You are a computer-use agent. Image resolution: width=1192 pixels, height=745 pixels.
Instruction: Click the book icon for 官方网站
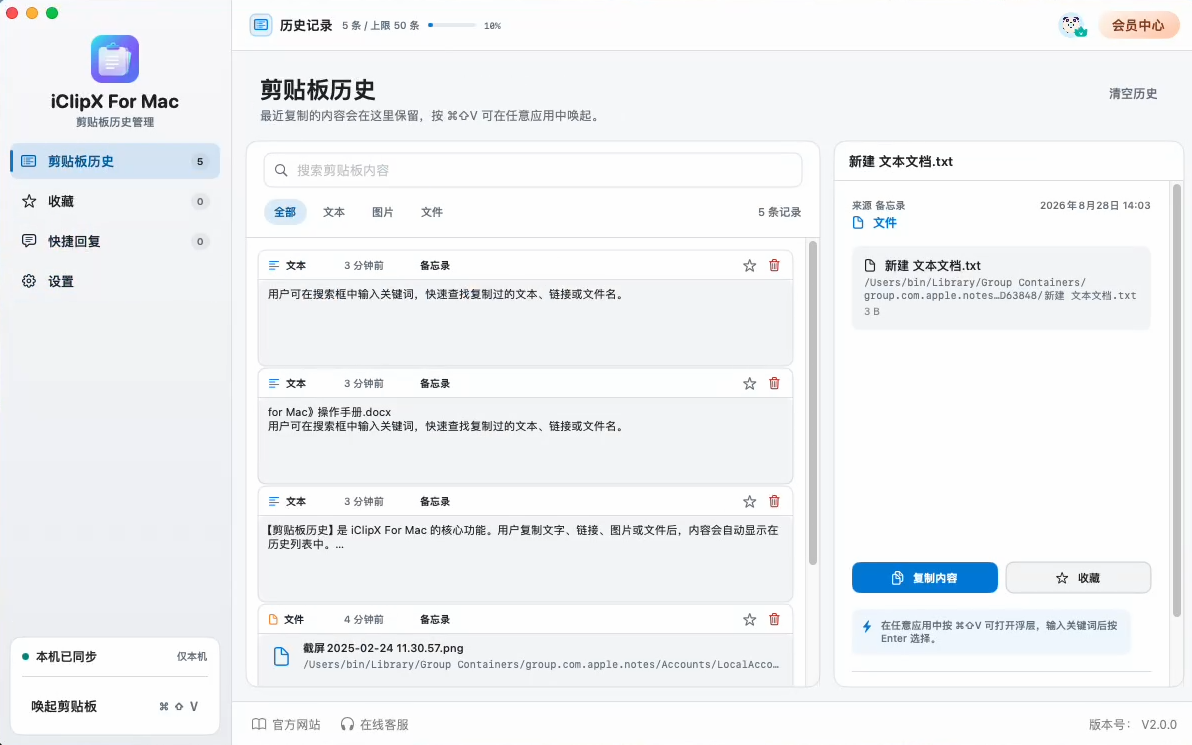click(x=259, y=724)
